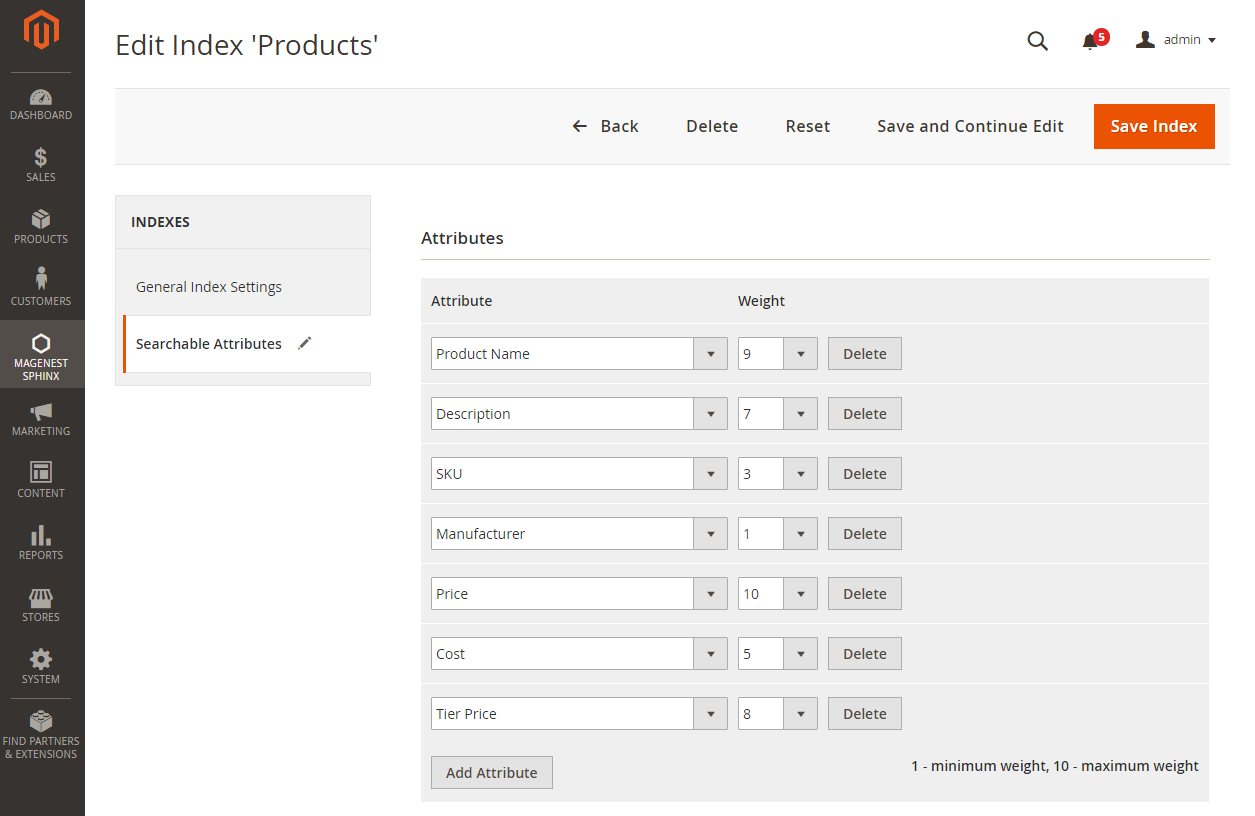Open the weight dropdown for Price

point(800,593)
